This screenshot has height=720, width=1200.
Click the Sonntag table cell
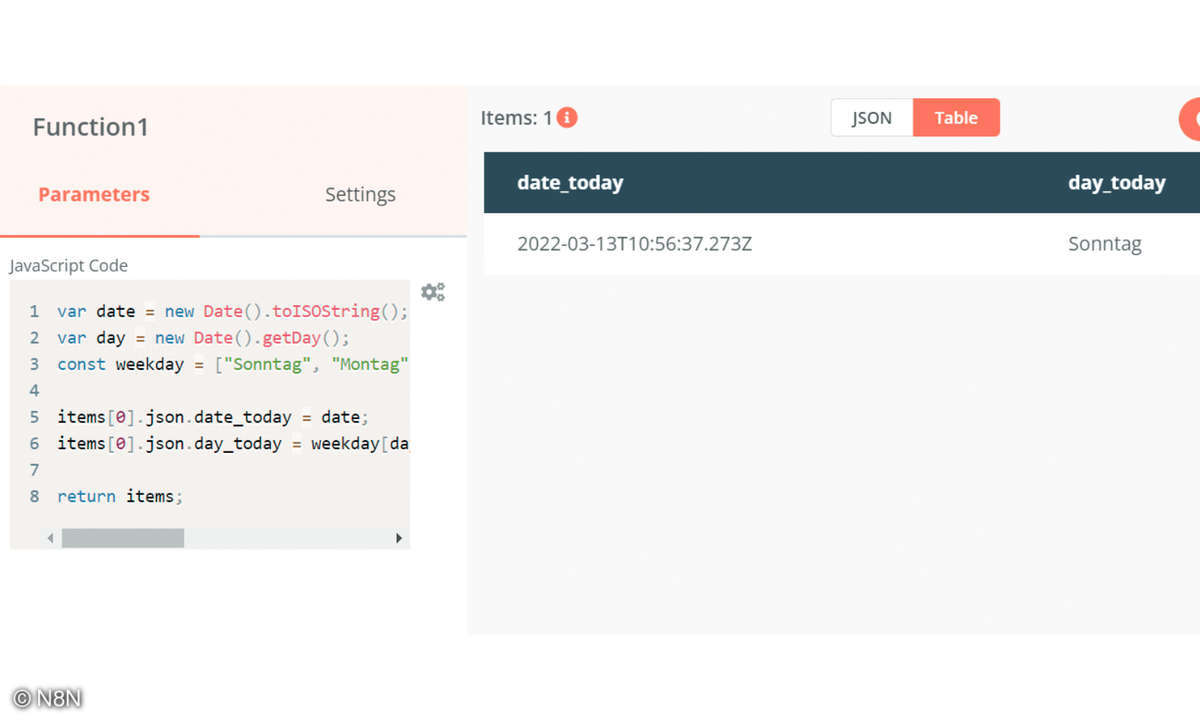click(x=1105, y=243)
